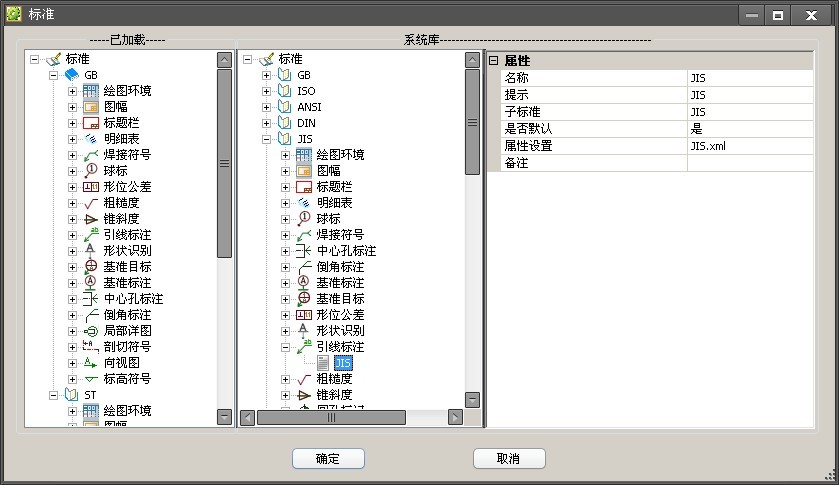Click 取消 button
Screen dimensions: 839x485
[509, 459]
